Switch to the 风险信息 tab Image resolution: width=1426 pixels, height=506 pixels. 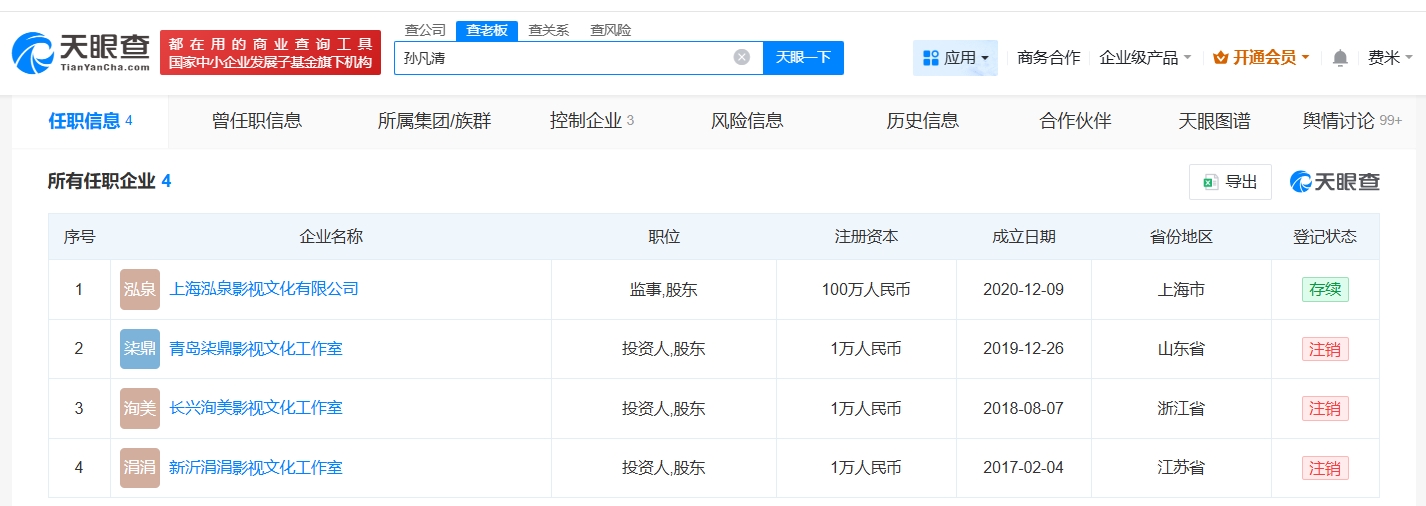pyautogui.click(x=747, y=121)
